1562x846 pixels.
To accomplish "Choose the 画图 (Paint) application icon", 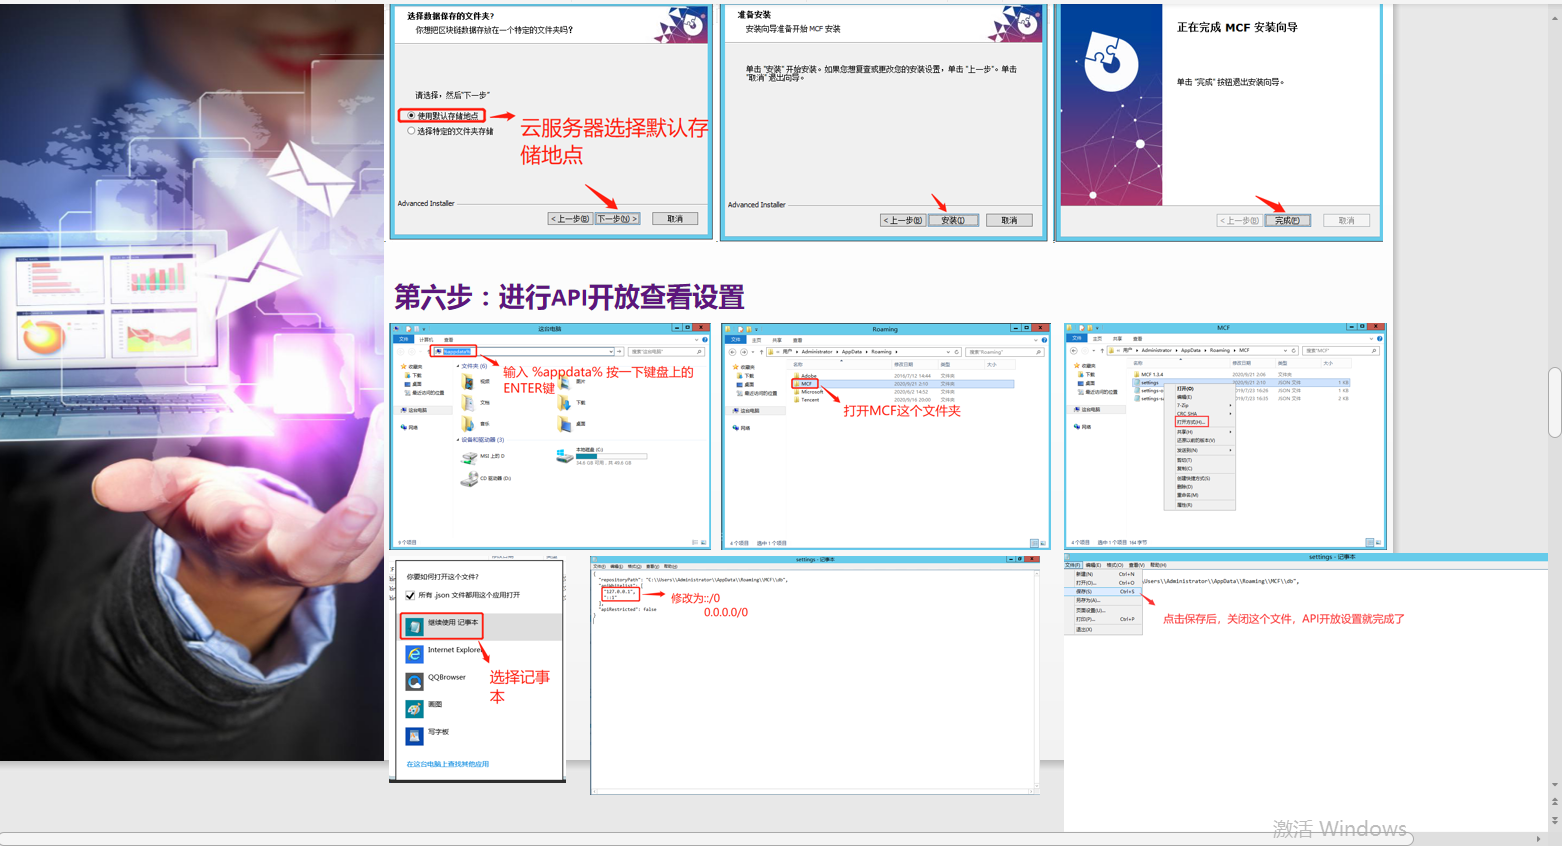I will pos(413,709).
